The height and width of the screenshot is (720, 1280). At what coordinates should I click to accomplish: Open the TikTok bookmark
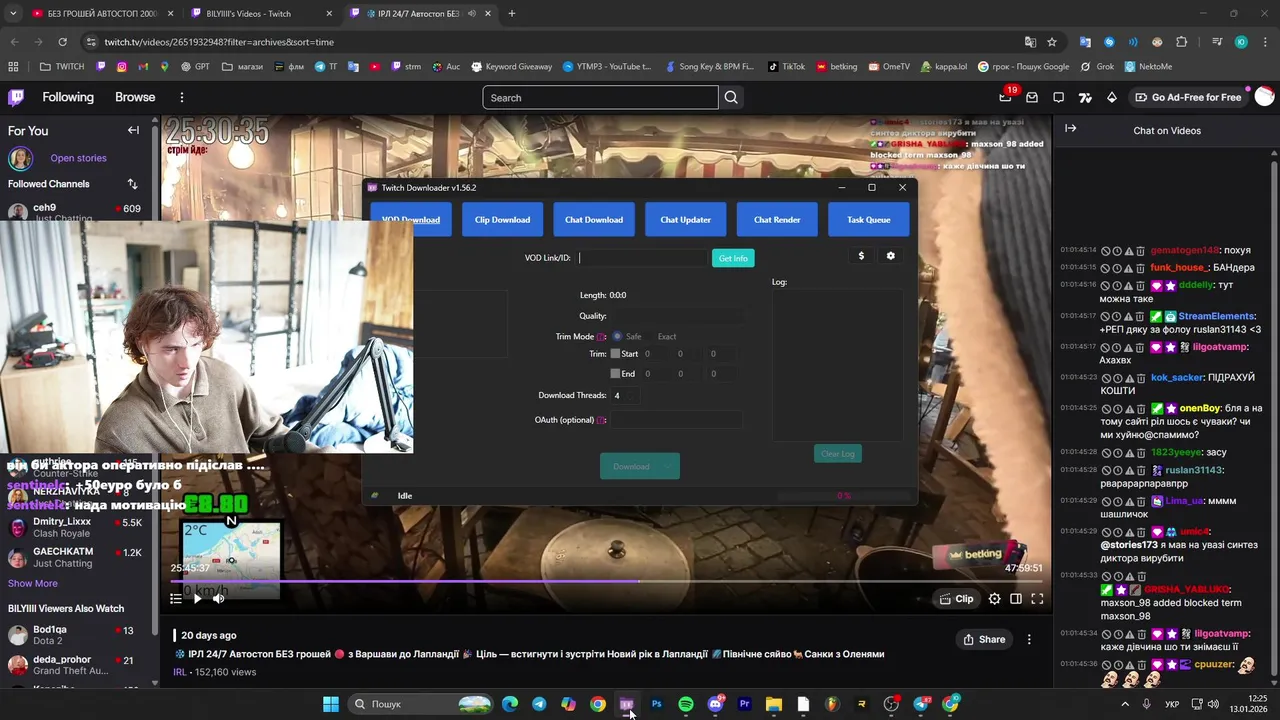(786, 67)
